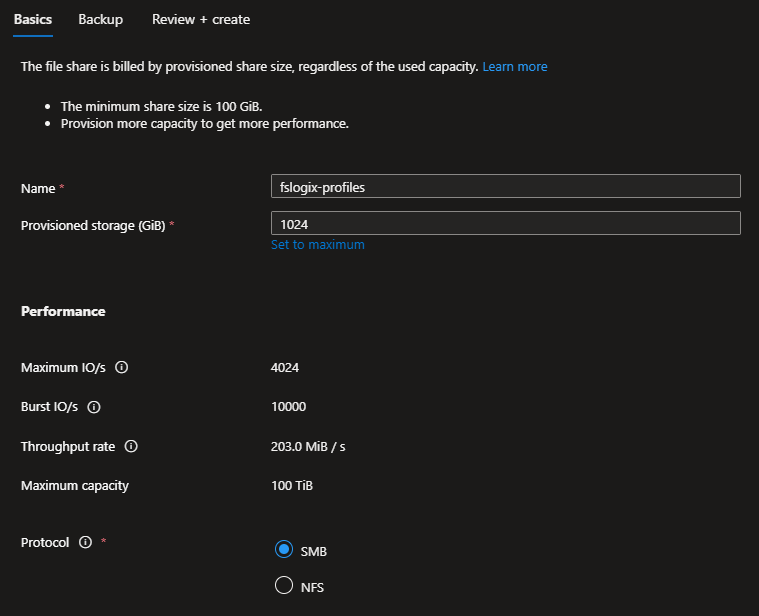759x616 pixels.
Task: Click the Burst IO/s value 10000
Action: tap(288, 407)
